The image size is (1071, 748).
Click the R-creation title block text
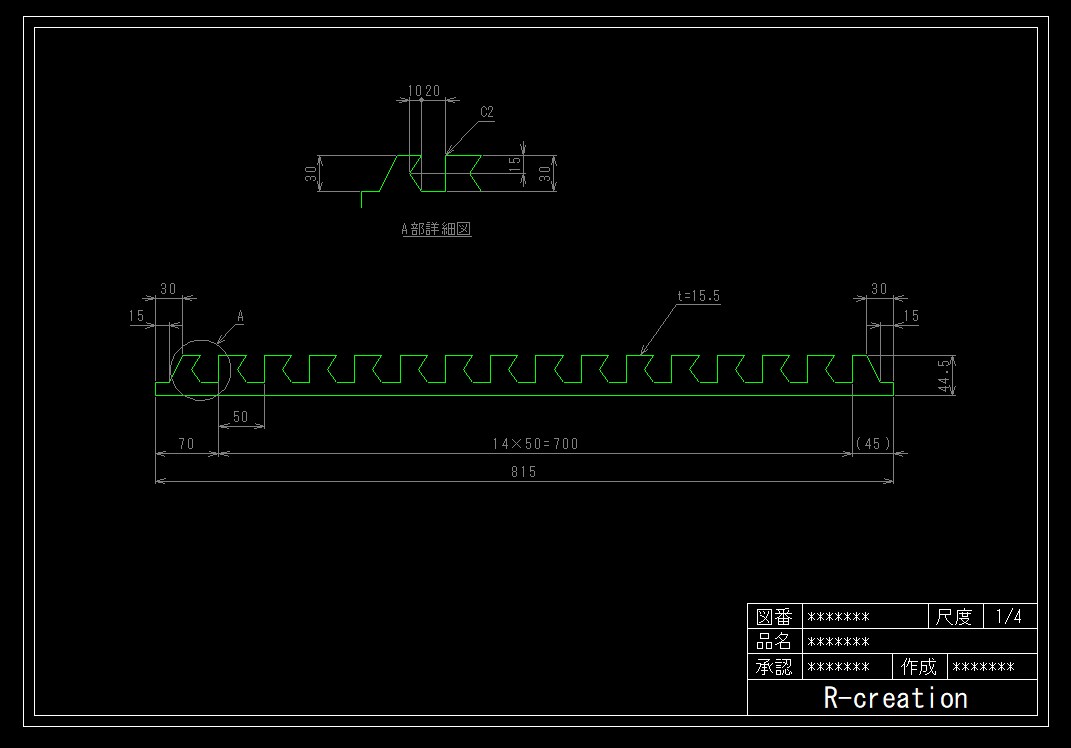pyautogui.click(x=895, y=698)
